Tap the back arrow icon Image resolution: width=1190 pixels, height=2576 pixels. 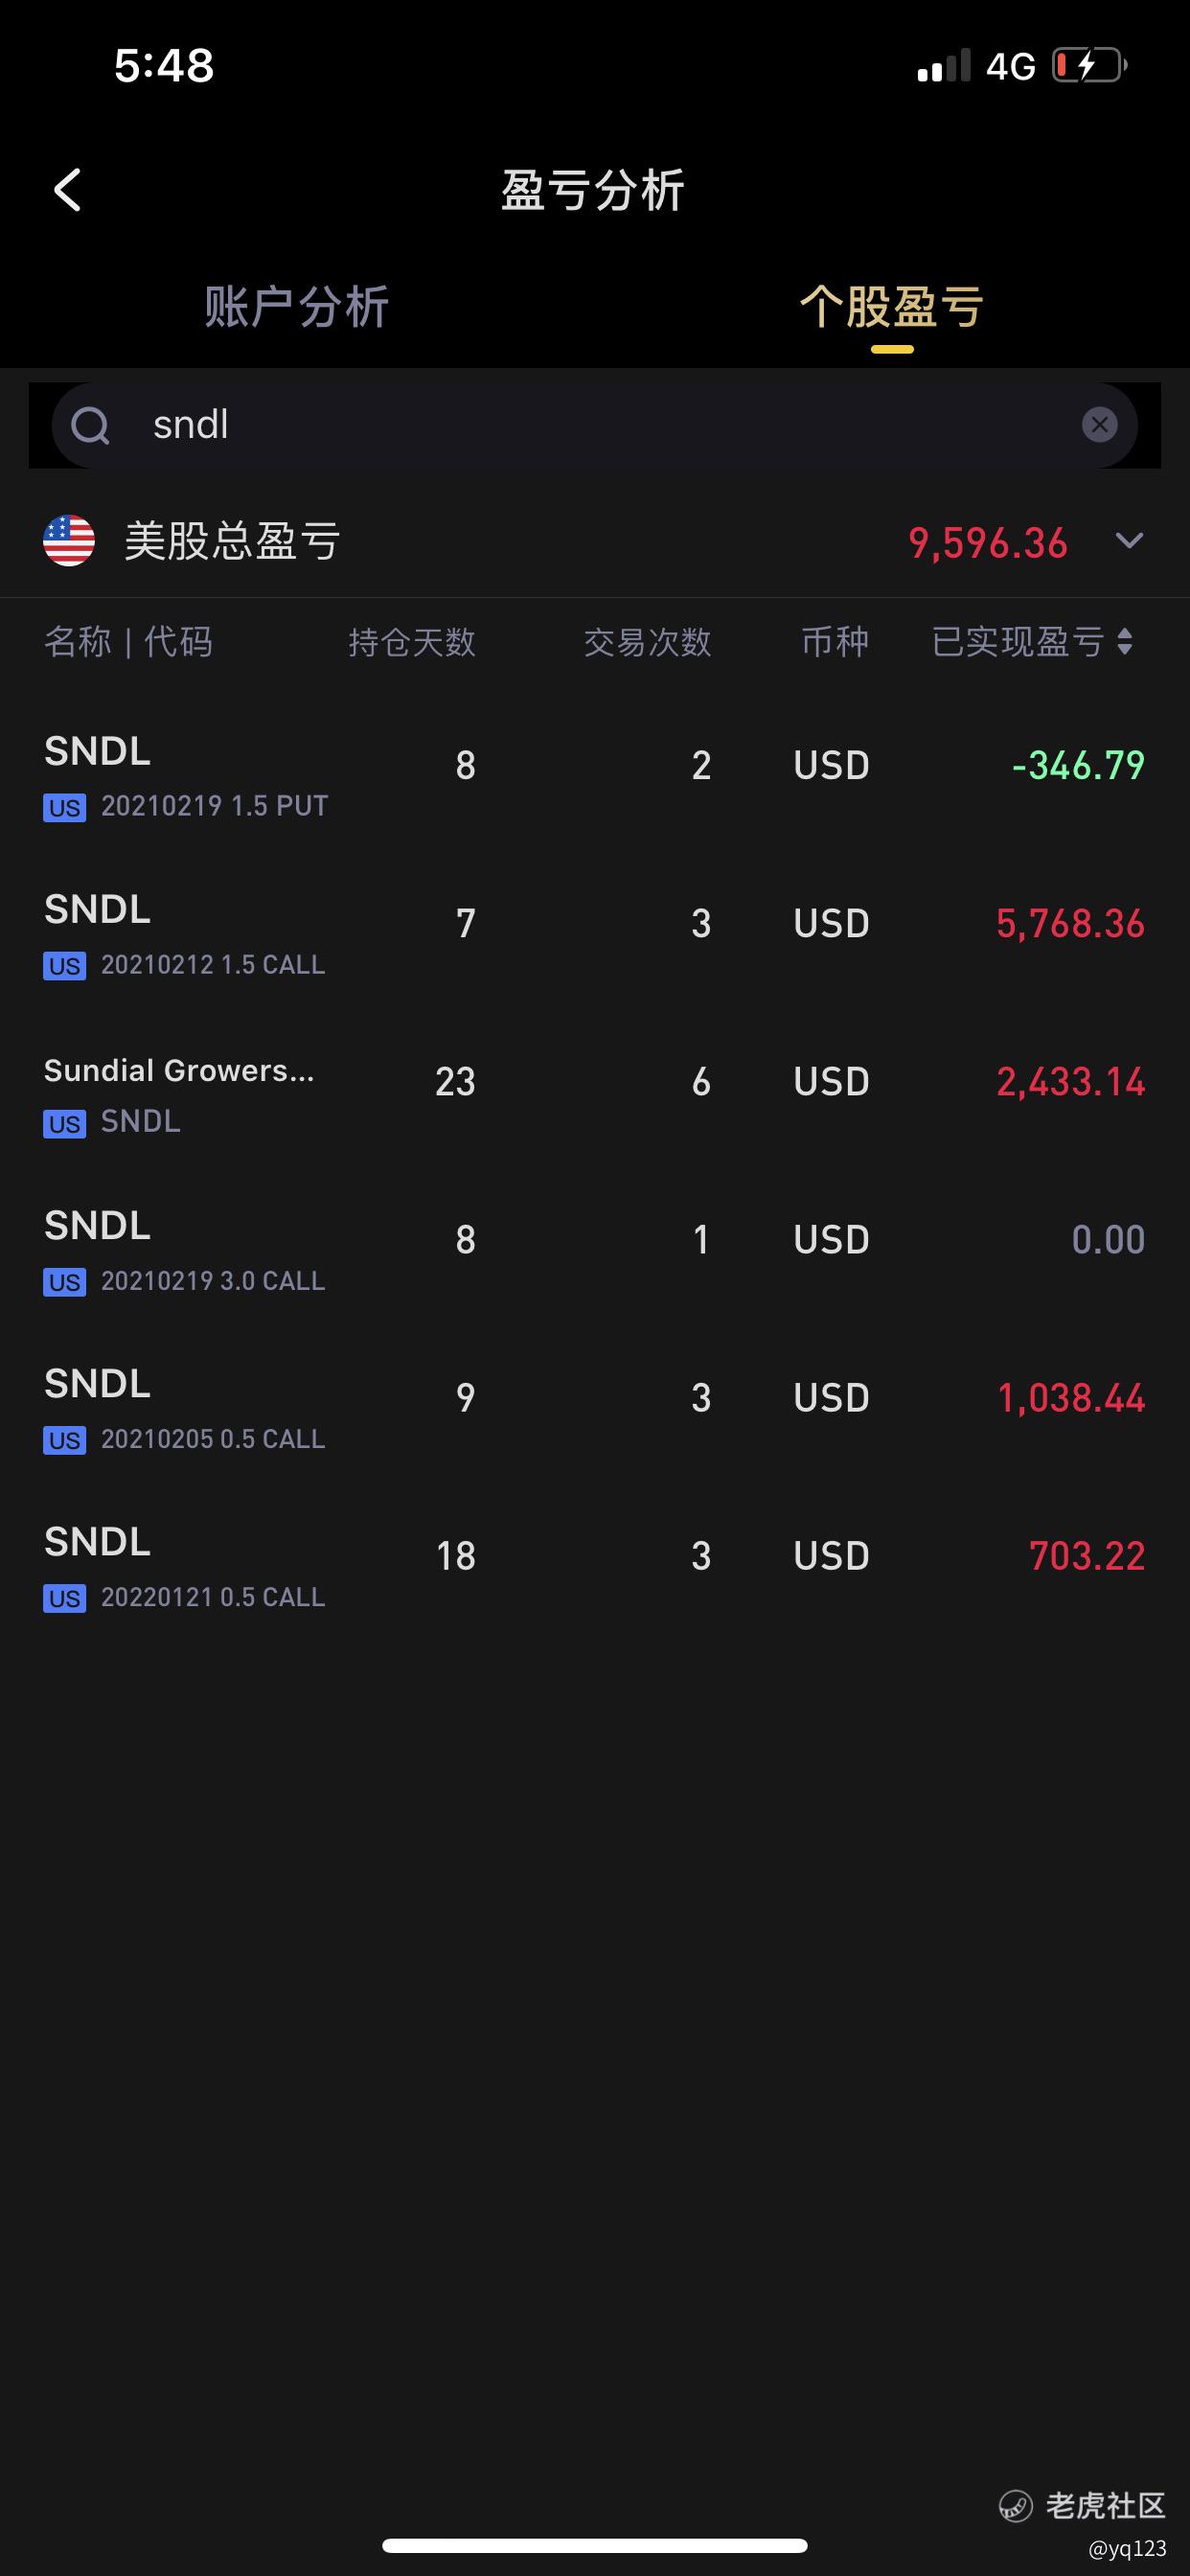click(x=67, y=190)
